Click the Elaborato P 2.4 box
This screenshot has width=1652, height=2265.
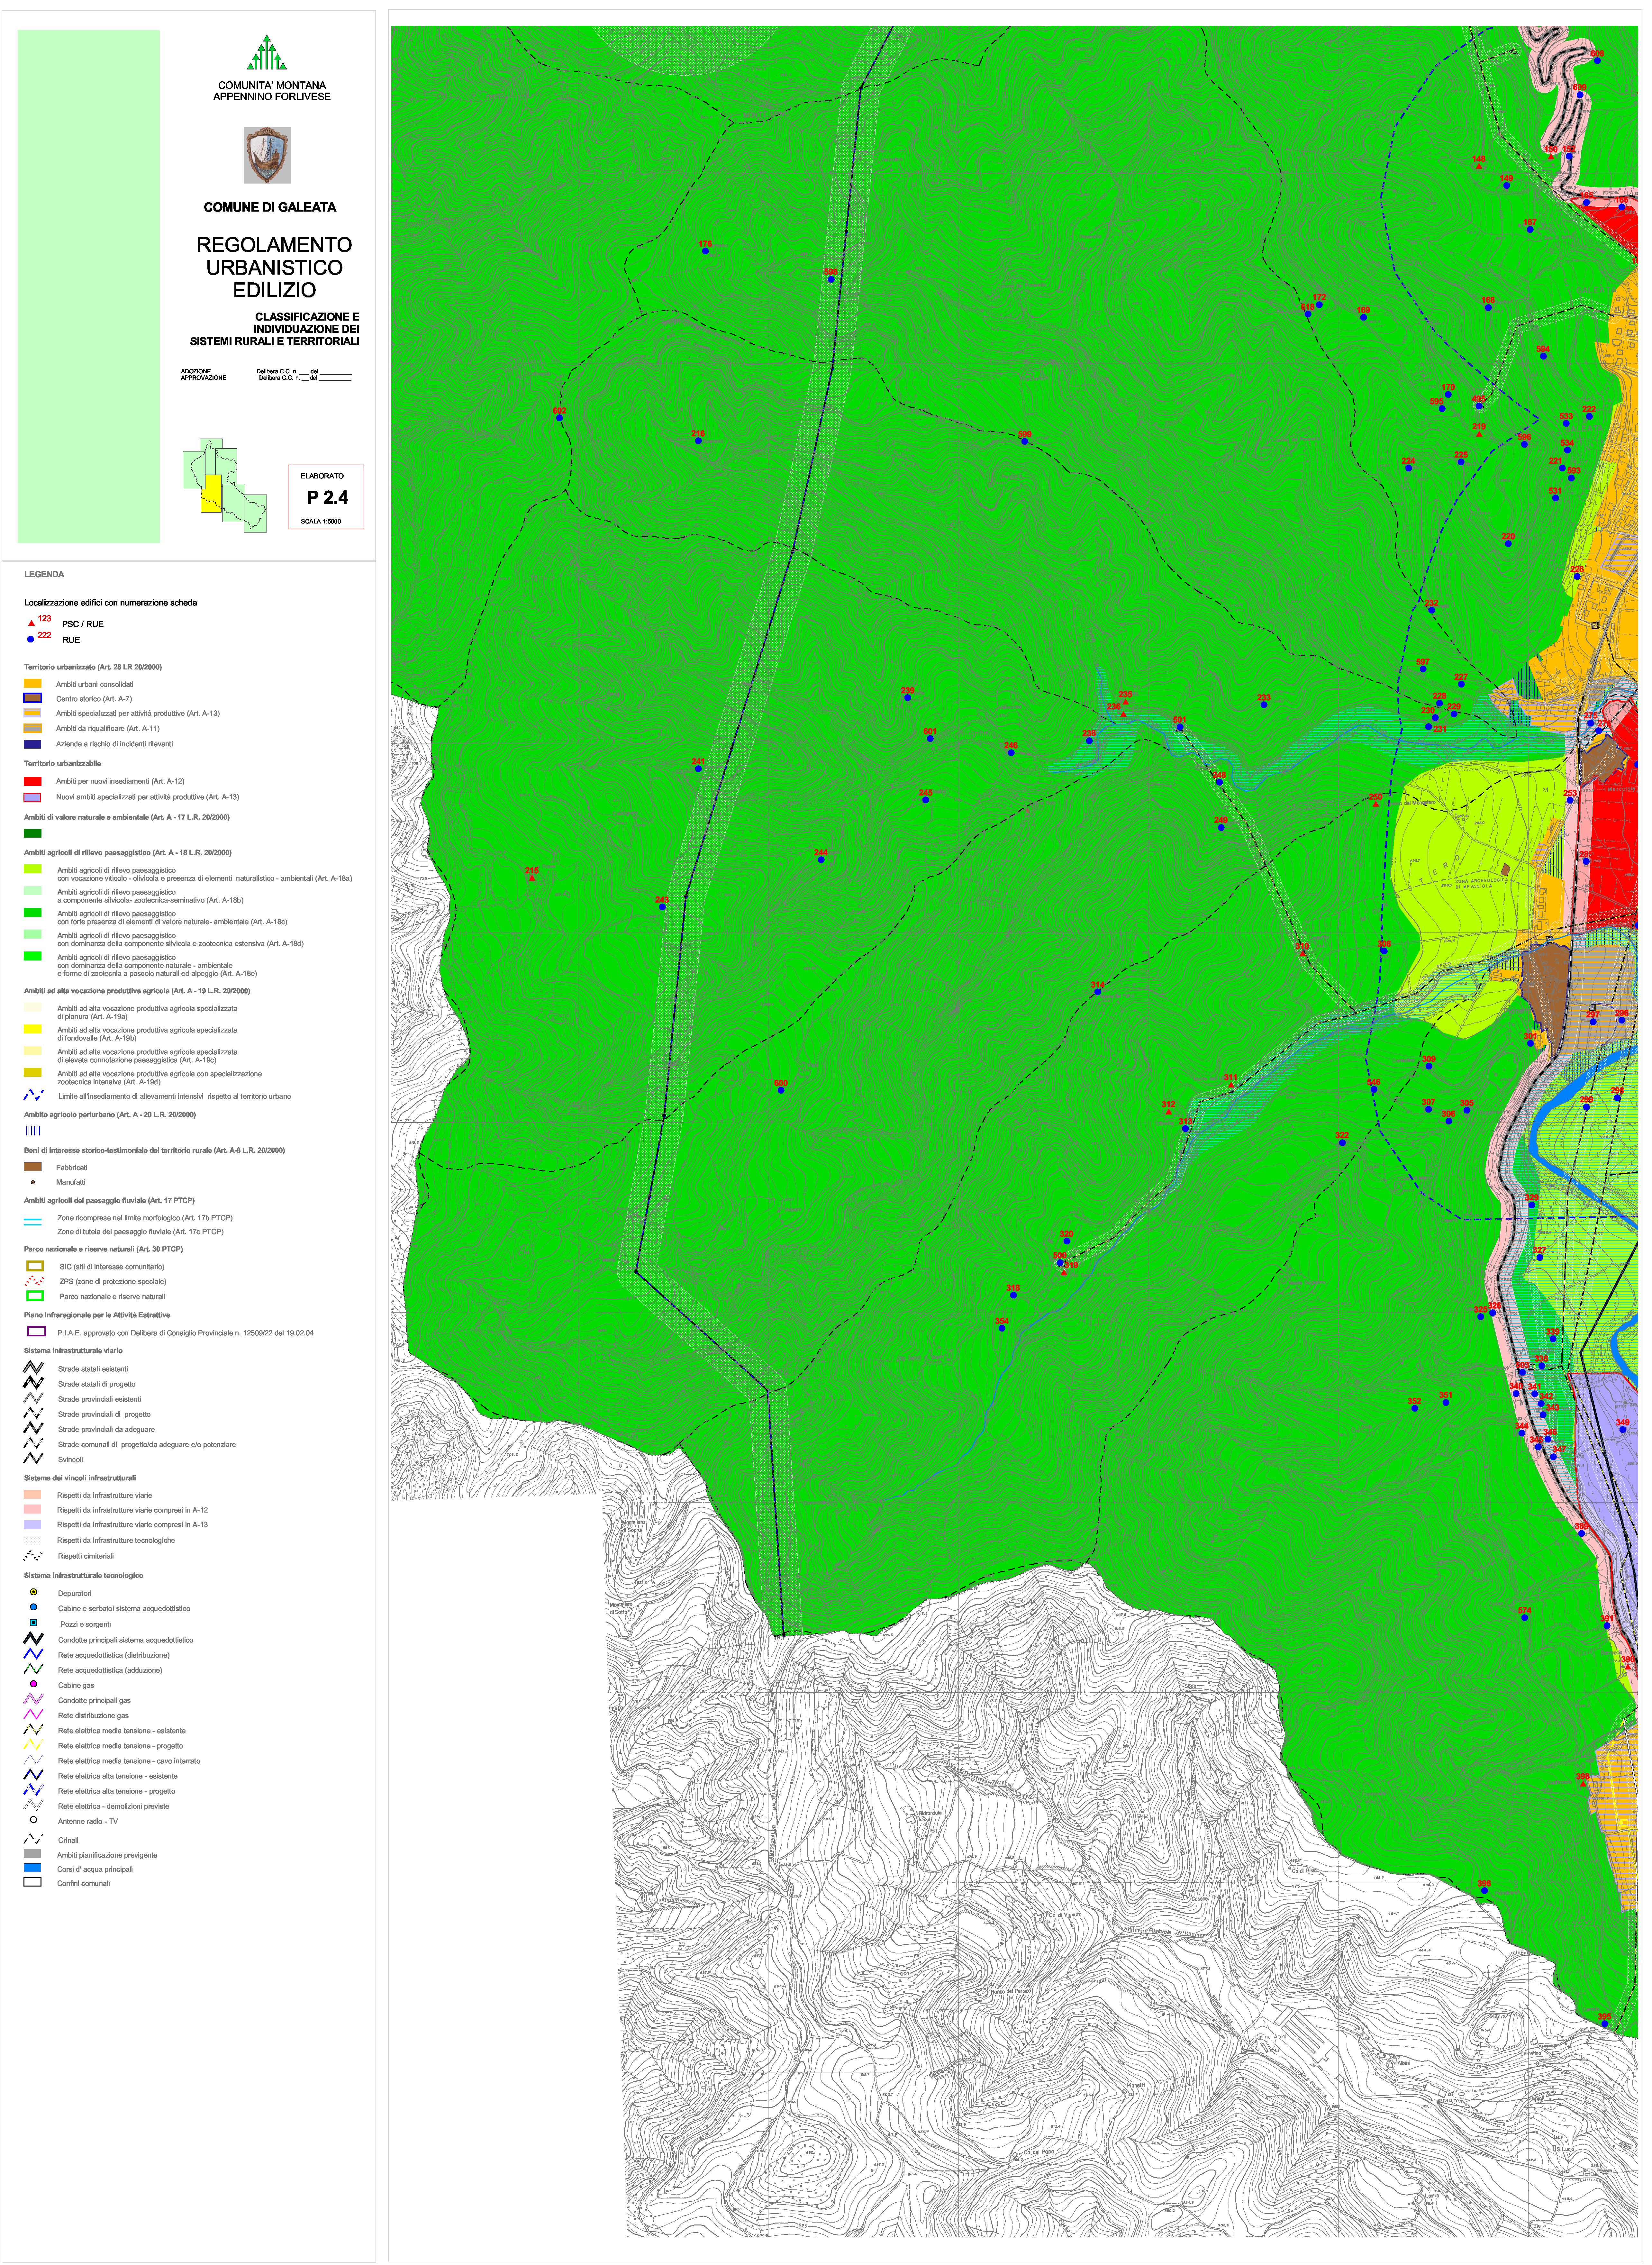(x=326, y=497)
